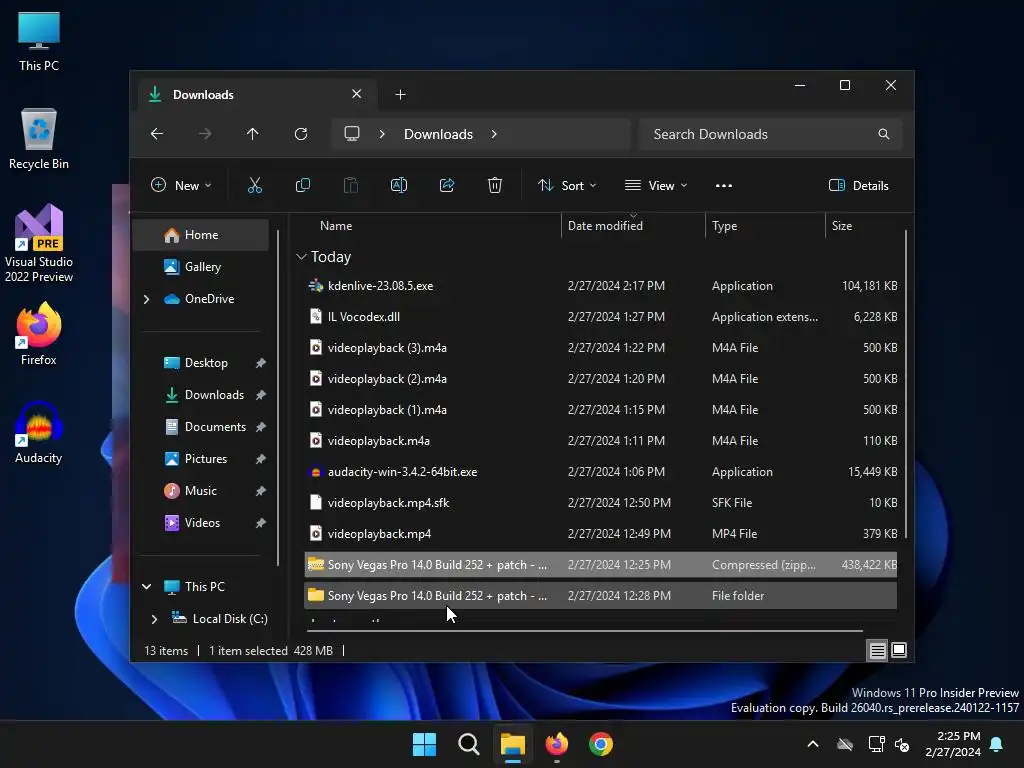Open the Sort dropdown
Viewport: 1024px width, 768px height.
567,185
